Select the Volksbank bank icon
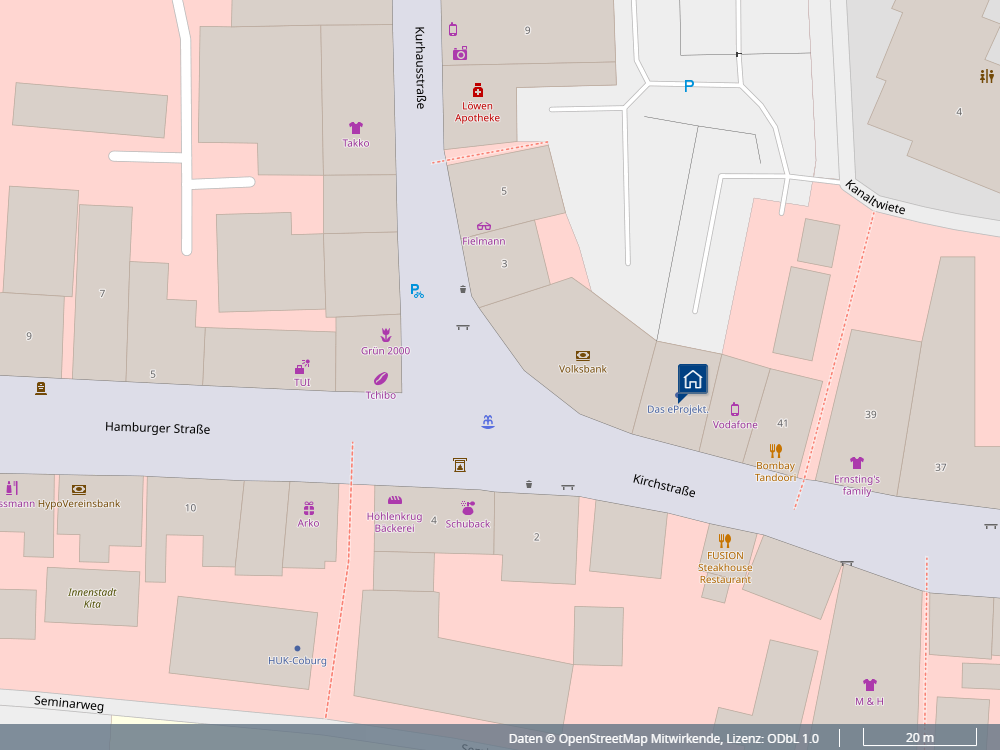Image resolution: width=1000 pixels, height=750 pixels. tap(583, 355)
